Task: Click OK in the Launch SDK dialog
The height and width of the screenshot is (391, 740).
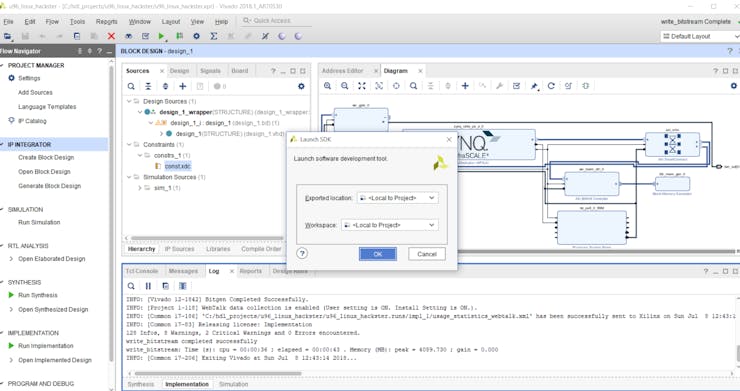Action: click(x=378, y=254)
